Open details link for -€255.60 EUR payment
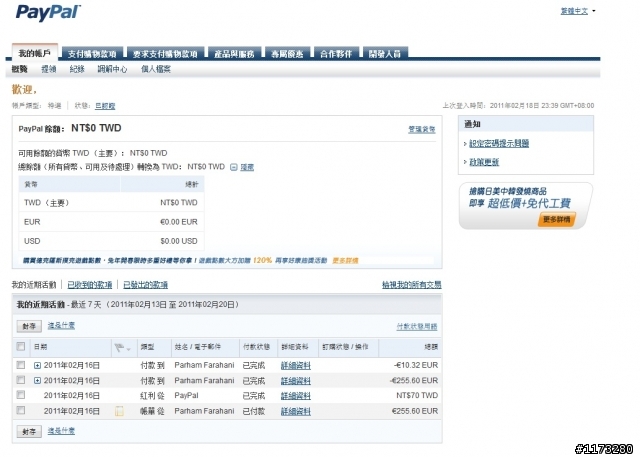640x457 pixels. (x=296, y=381)
